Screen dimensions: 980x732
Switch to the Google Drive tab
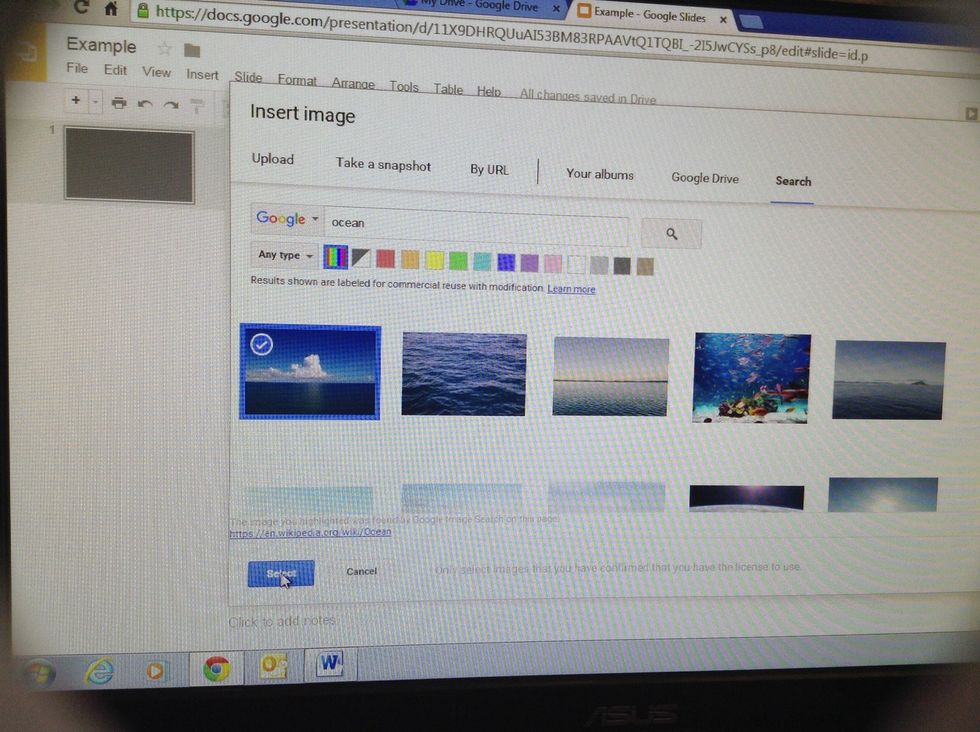[705, 178]
